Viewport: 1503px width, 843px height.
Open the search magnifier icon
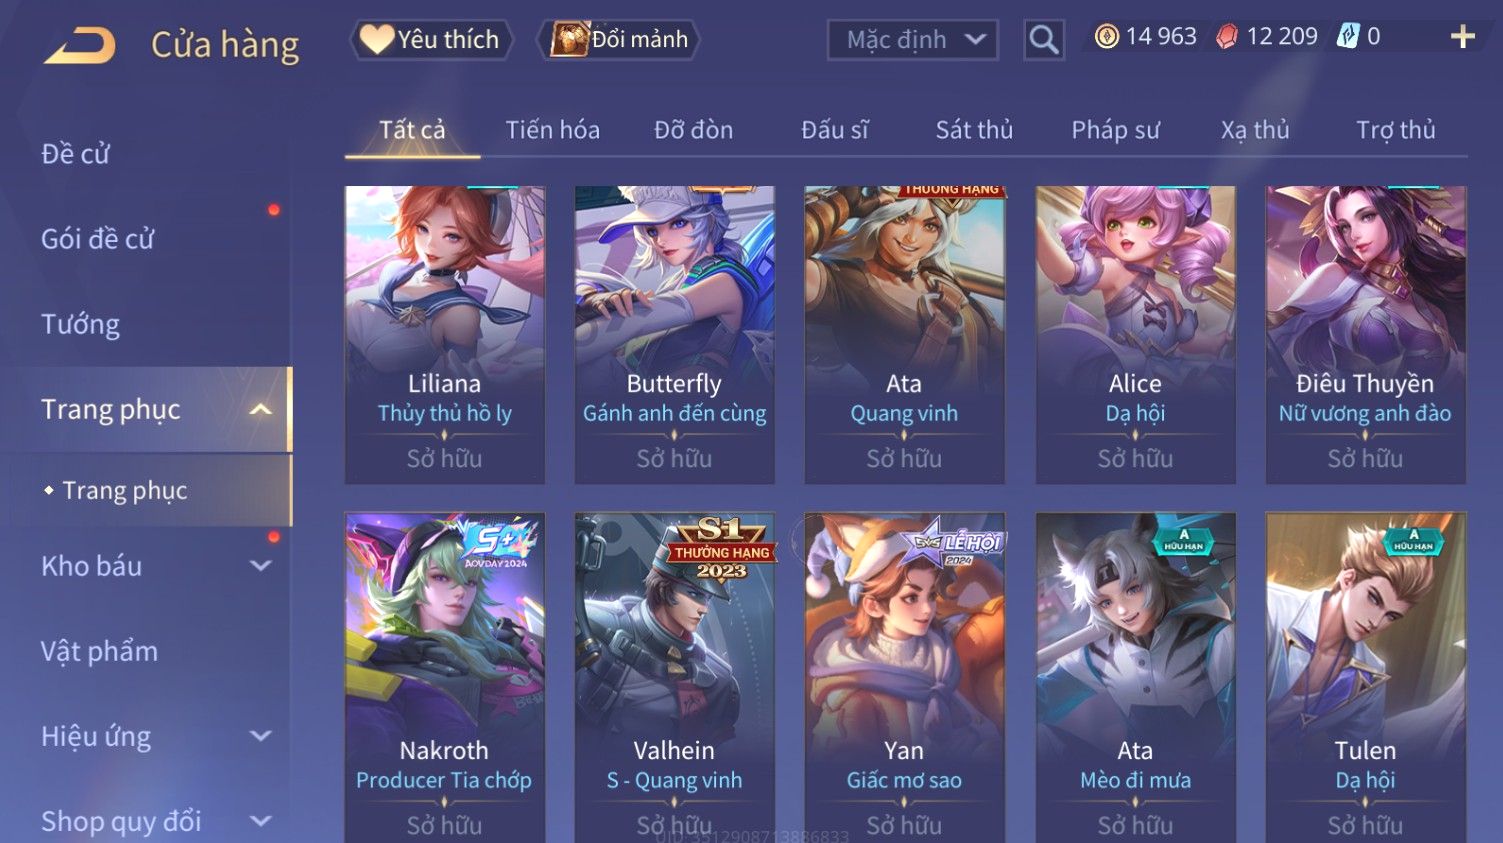[1043, 40]
